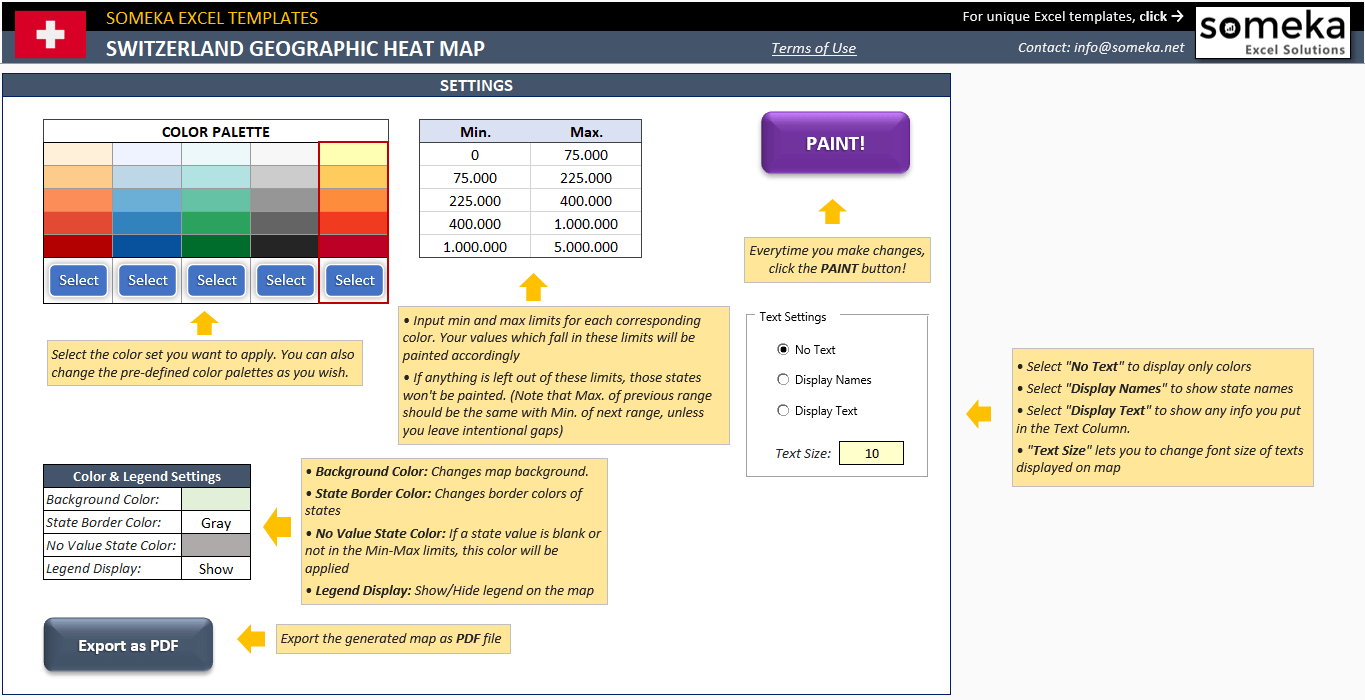Screen dimensions: 1365x700
Task: Pick the light green Background Color swatch
Action: (216, 499)
